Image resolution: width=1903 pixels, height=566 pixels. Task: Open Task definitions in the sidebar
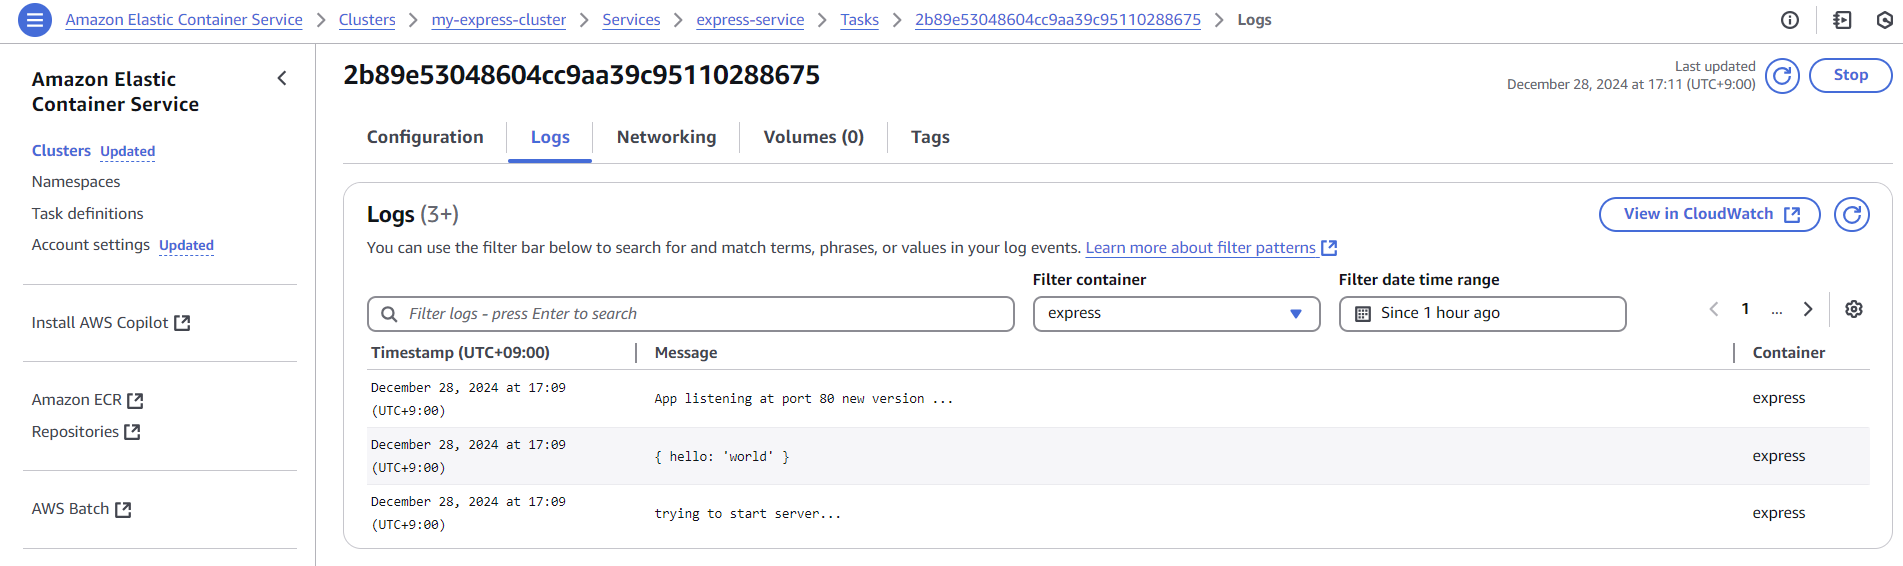point(88,214)
